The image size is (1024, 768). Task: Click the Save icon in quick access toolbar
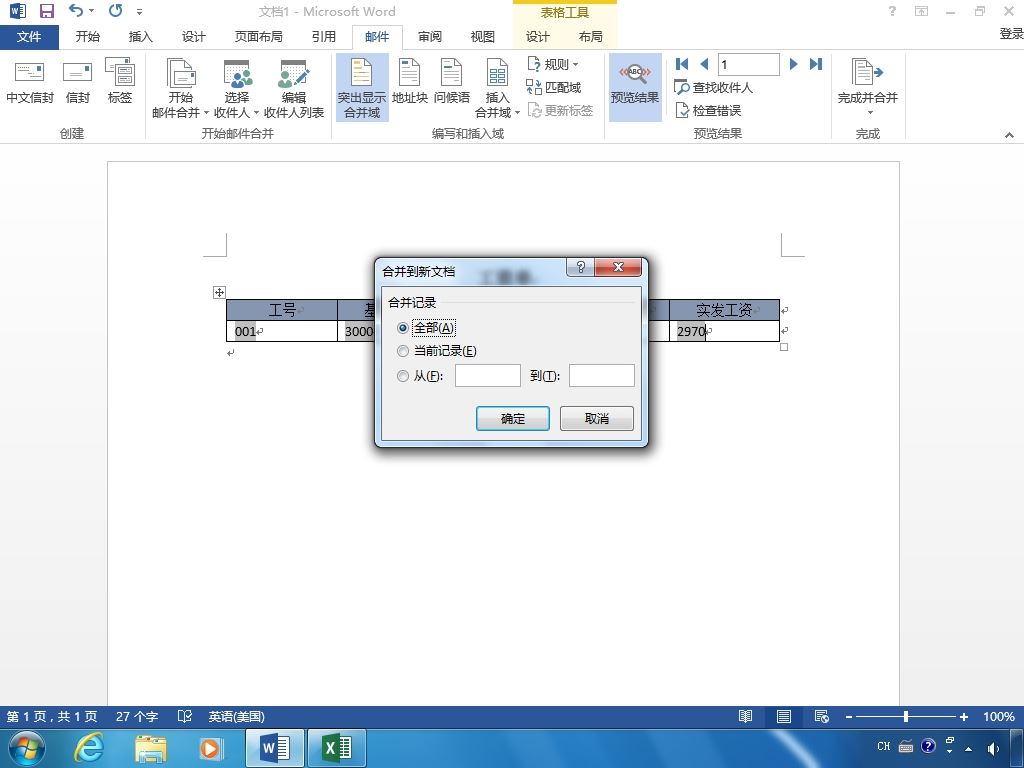coord(46,11)
